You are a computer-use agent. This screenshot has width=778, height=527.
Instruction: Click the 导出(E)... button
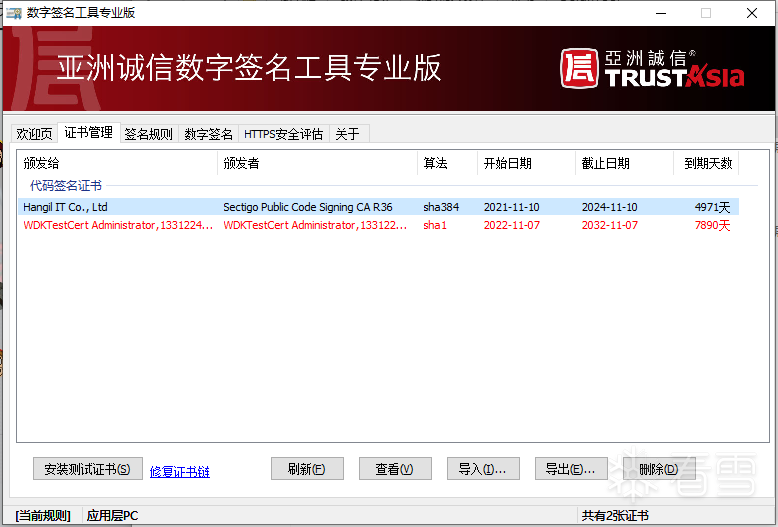pos(571,469)
